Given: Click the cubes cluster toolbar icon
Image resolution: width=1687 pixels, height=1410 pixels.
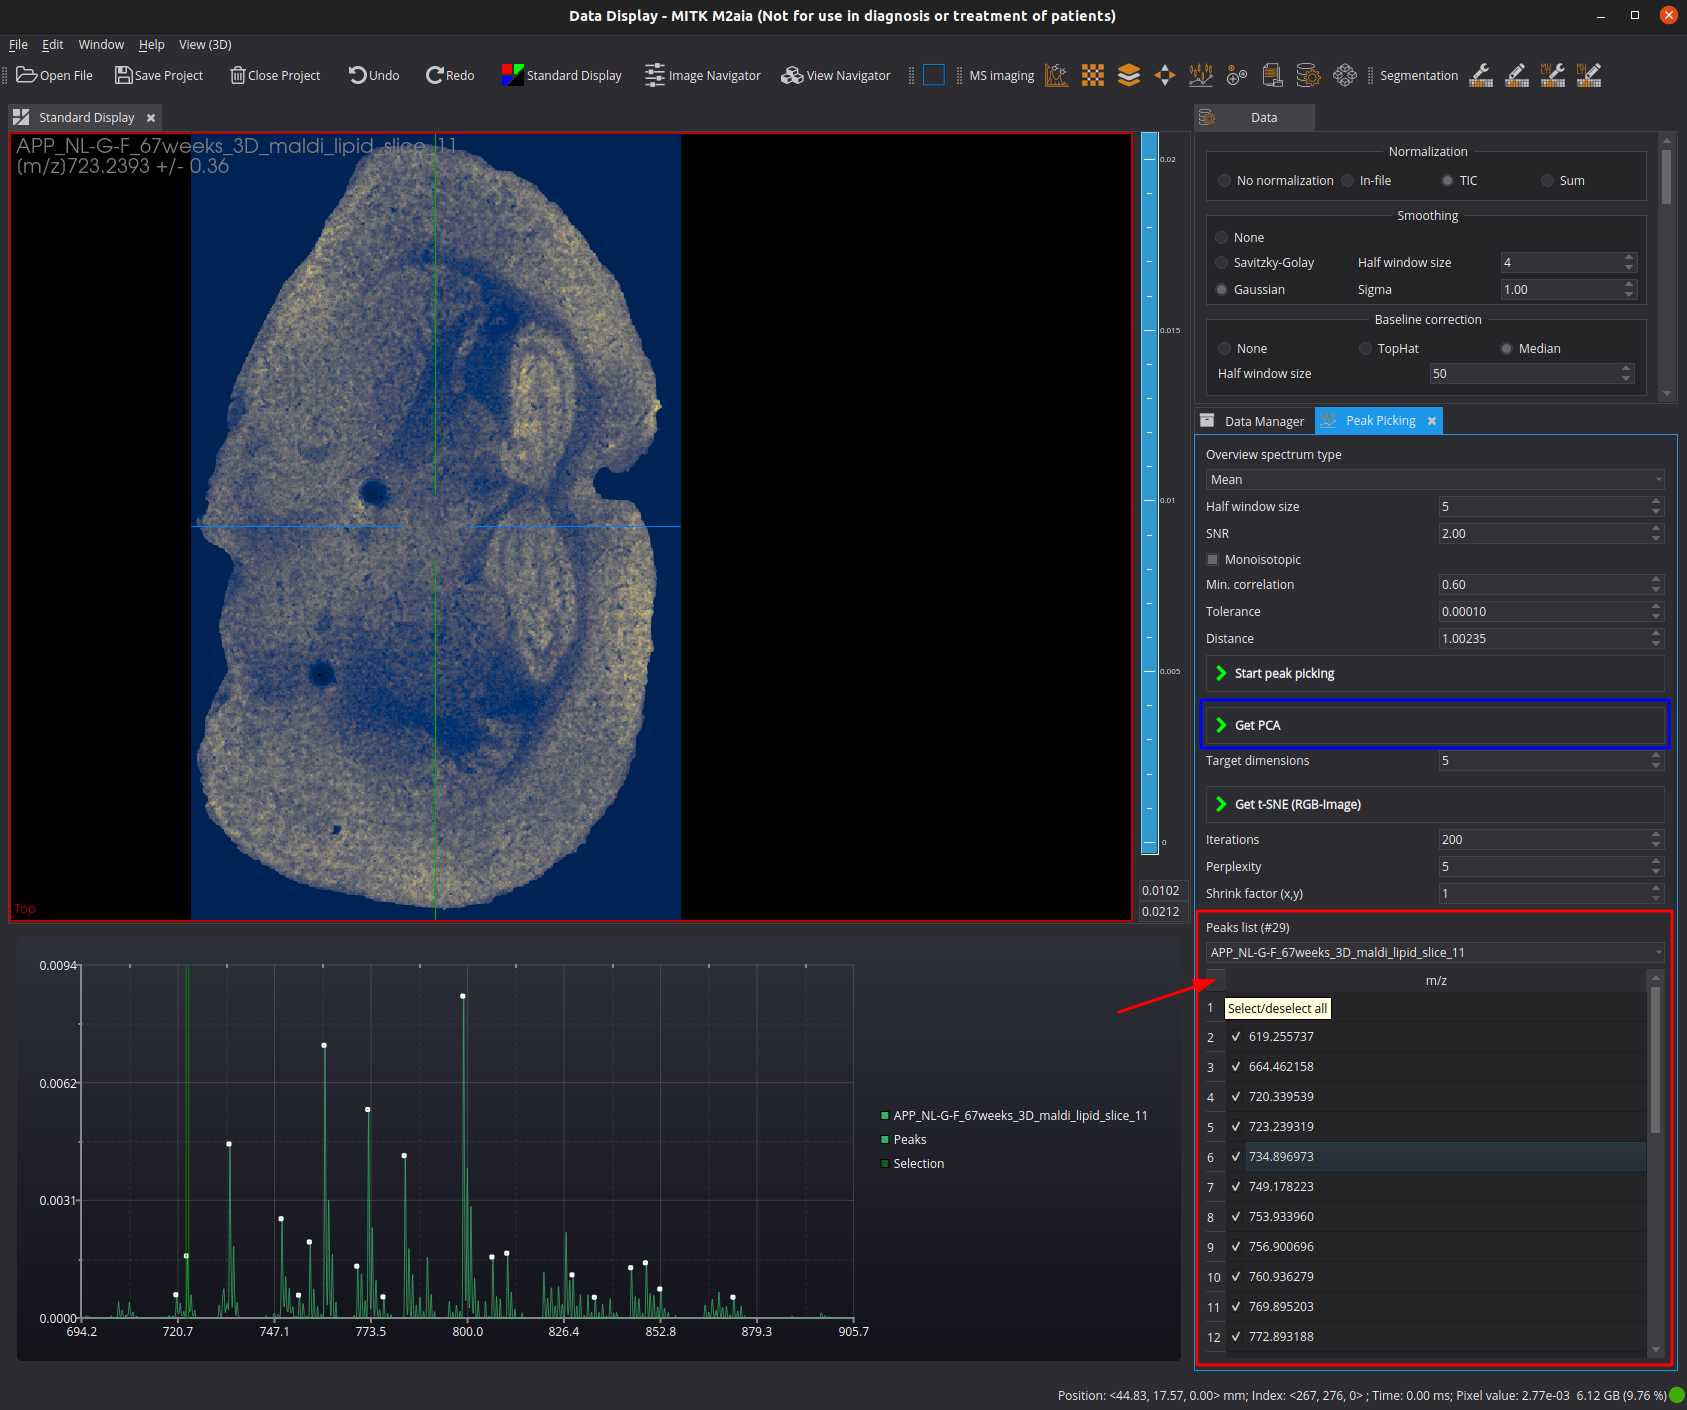Looking at the screenshot, I should pos(1345,75).
